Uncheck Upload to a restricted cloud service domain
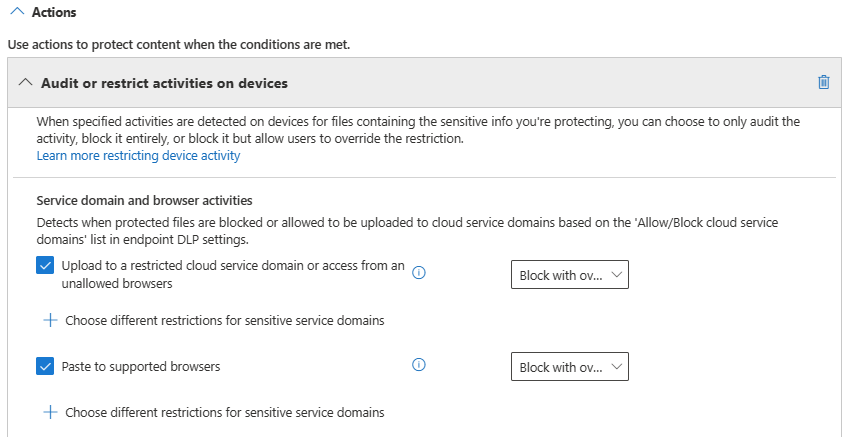 point(45,266)
